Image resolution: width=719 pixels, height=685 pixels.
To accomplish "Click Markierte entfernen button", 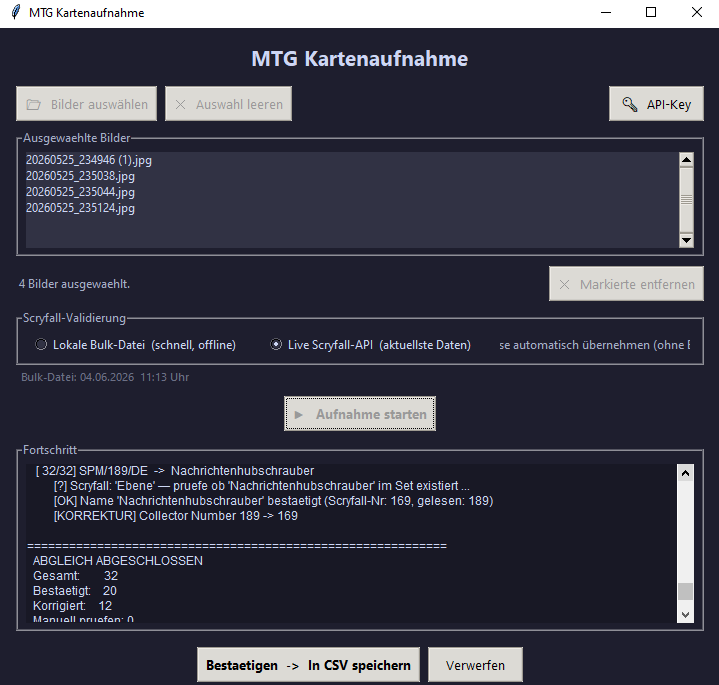I will [x=626, y=284].
